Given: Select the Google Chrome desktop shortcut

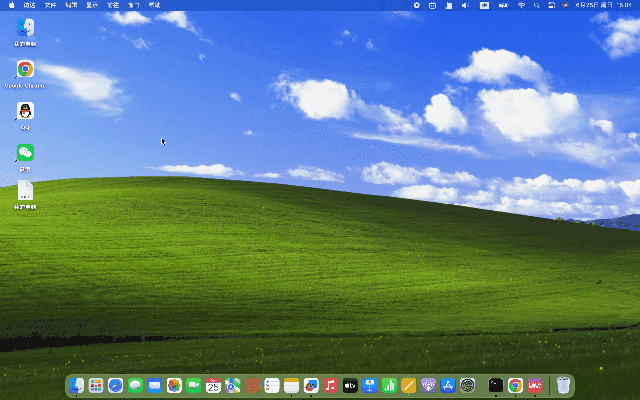Looking at the screenshot, I should click(25, 69).
